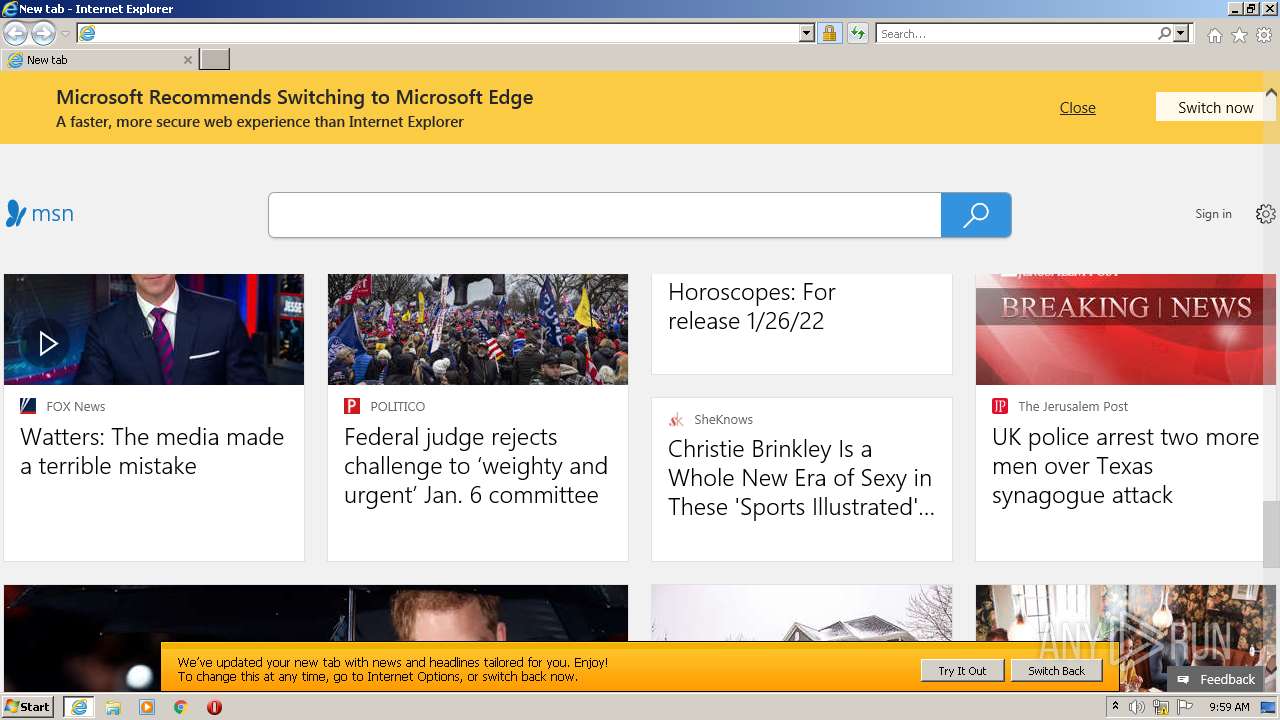
Task: Click the FOX News source label
Action: coord(75,406)
